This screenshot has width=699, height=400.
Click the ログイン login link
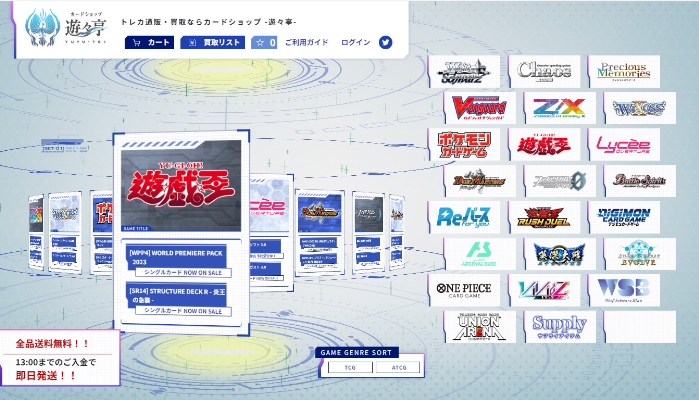click(356, 42)
